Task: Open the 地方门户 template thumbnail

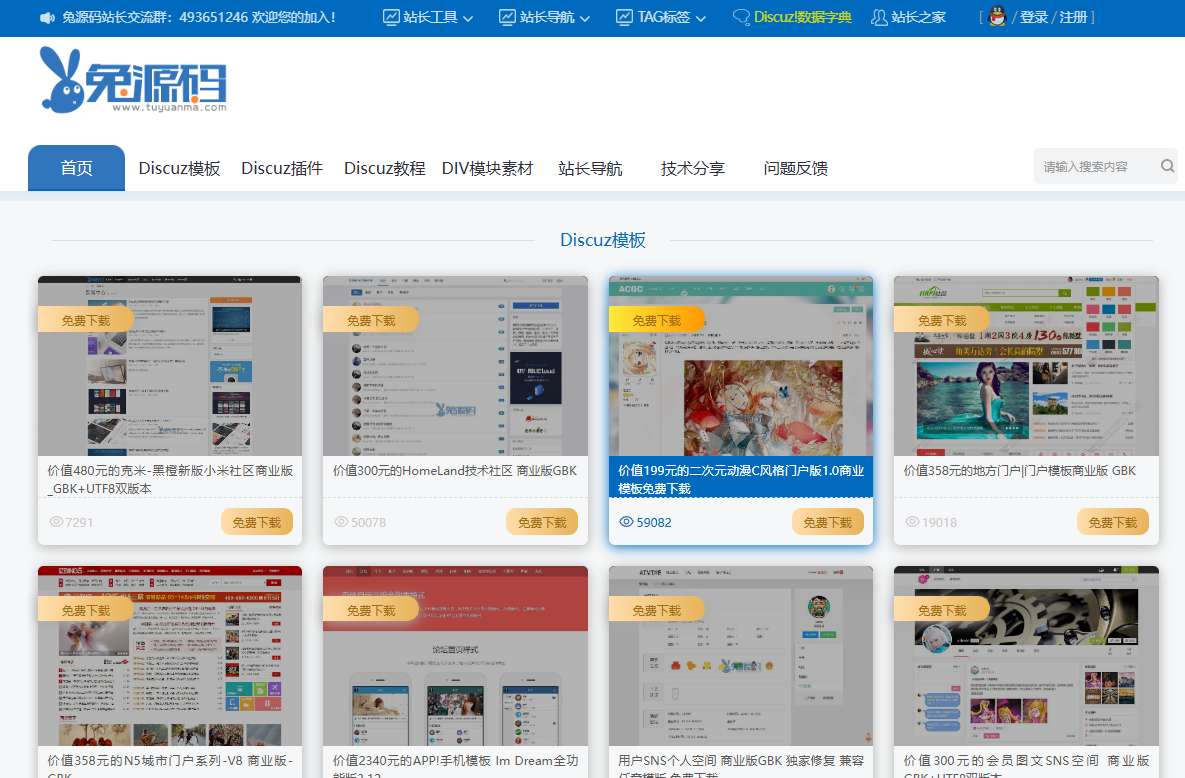Action: pos(1026,366)
